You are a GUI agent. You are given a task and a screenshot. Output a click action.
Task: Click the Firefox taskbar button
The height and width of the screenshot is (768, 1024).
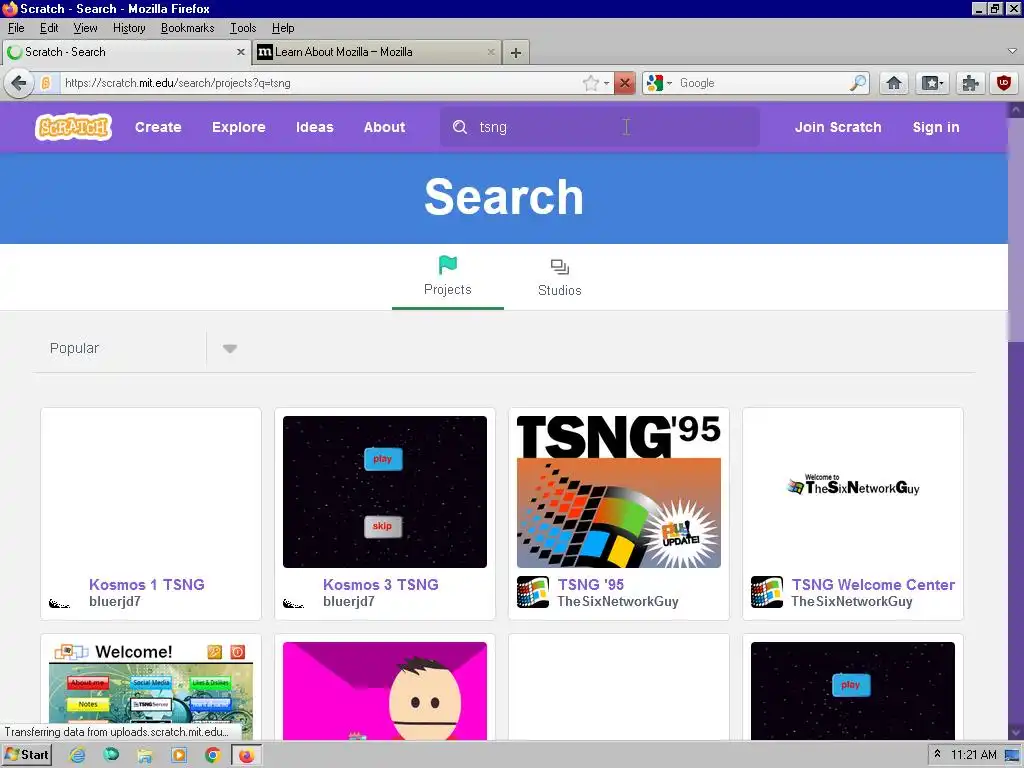tap(246, 755)
